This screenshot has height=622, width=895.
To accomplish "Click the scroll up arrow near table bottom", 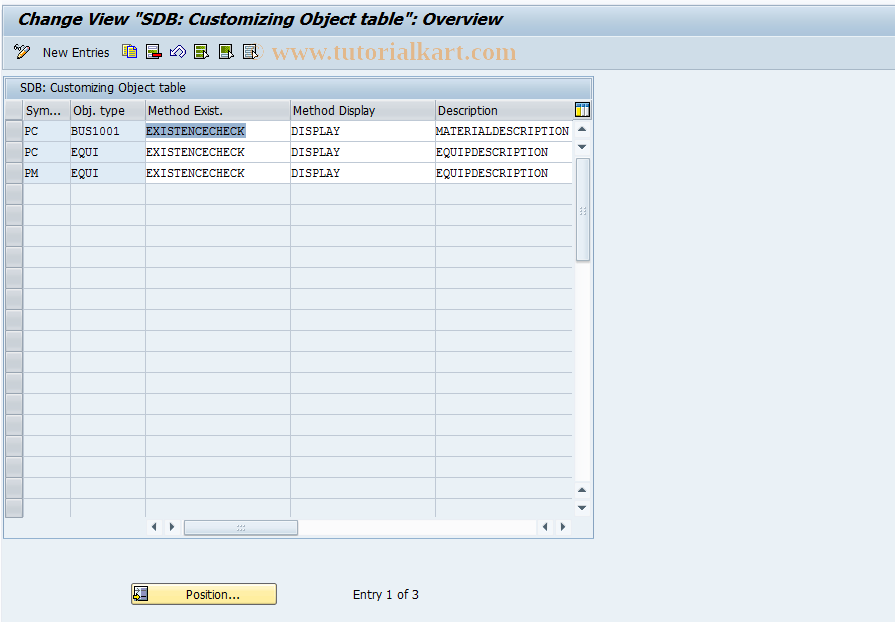I will pyautogui.click(x=582, y=490).
